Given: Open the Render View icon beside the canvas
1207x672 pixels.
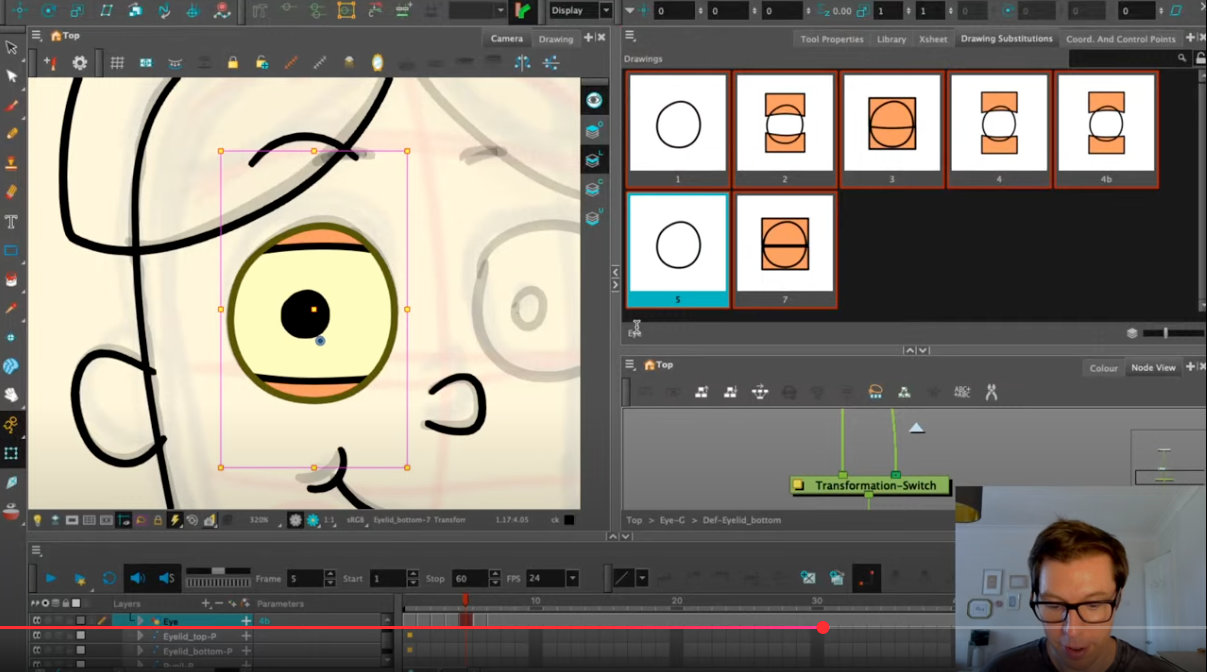Looking at the screenshot, I should point(594,101).
